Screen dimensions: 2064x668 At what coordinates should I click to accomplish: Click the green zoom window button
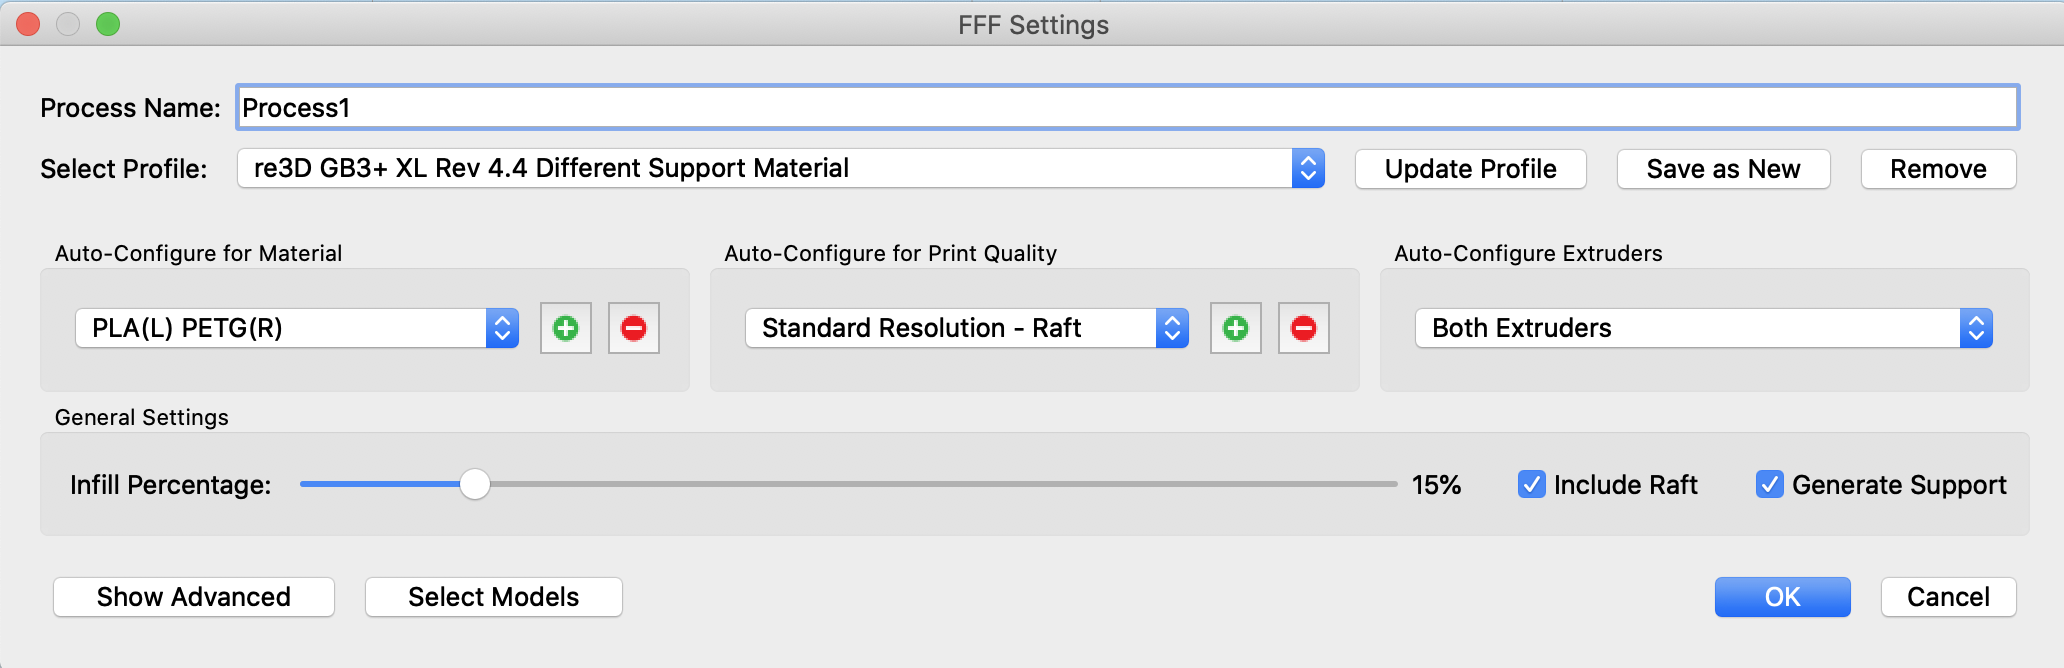pyautogui.click(x=108, y=24)
